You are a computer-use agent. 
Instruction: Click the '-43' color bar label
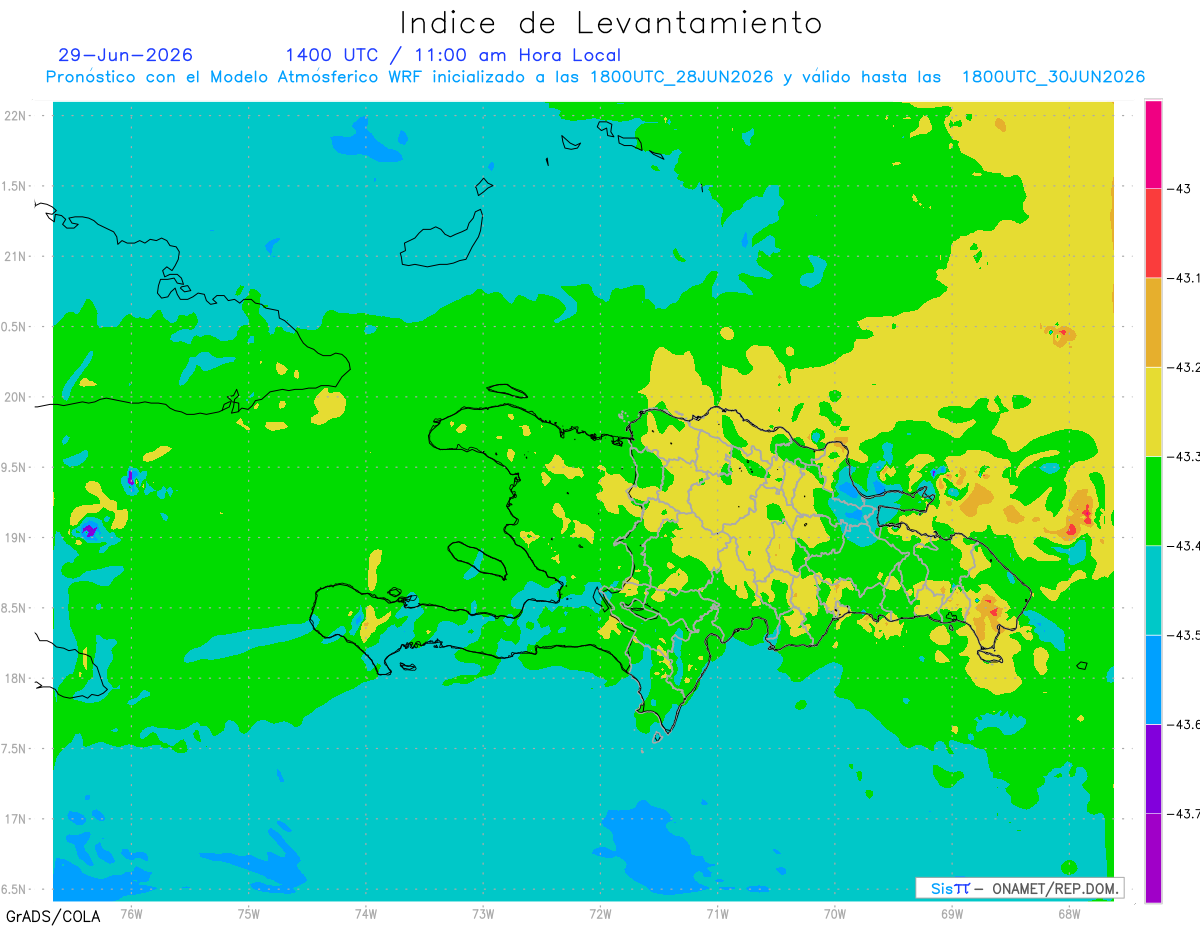1177,189
